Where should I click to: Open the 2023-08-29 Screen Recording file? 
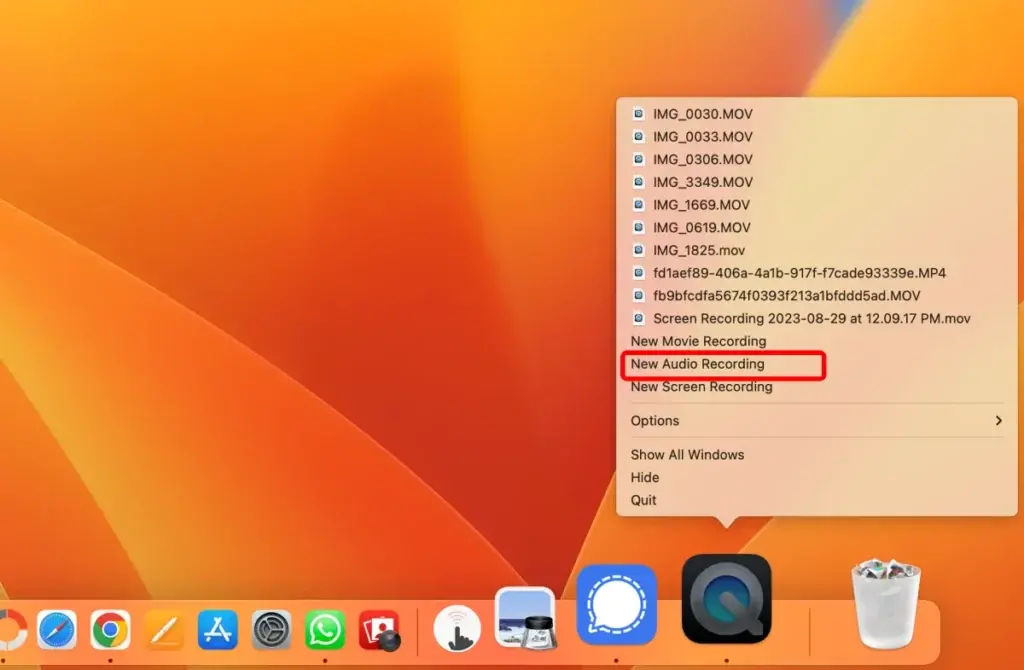coord(811,318)
